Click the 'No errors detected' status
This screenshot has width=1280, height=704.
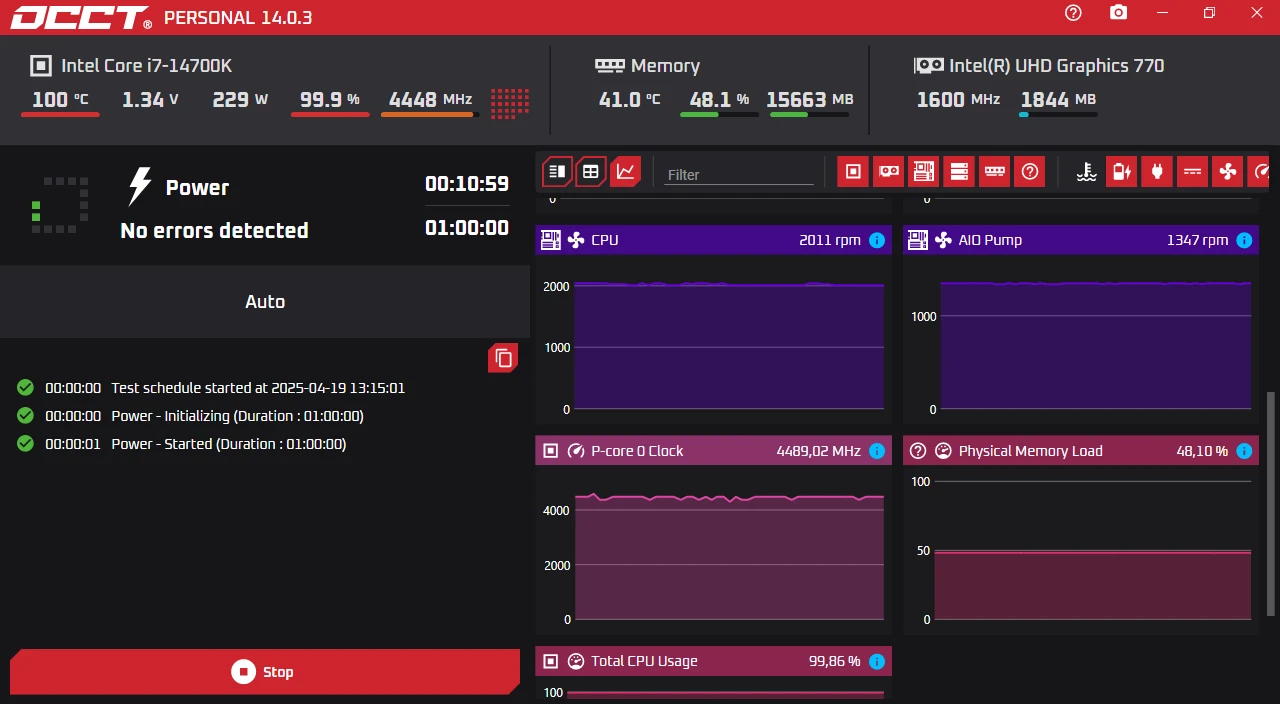pyautogui.click(x=214, y=230)
